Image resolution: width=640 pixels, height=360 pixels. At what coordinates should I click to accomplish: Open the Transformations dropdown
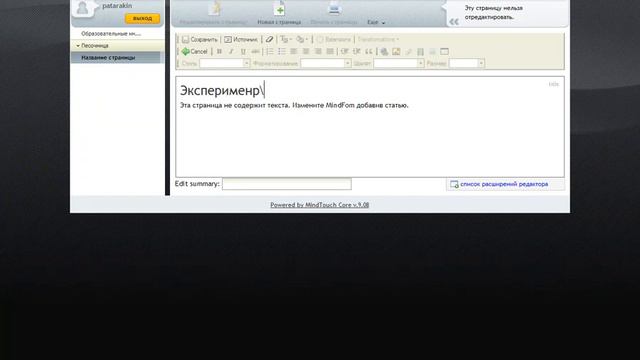point(378,40)
